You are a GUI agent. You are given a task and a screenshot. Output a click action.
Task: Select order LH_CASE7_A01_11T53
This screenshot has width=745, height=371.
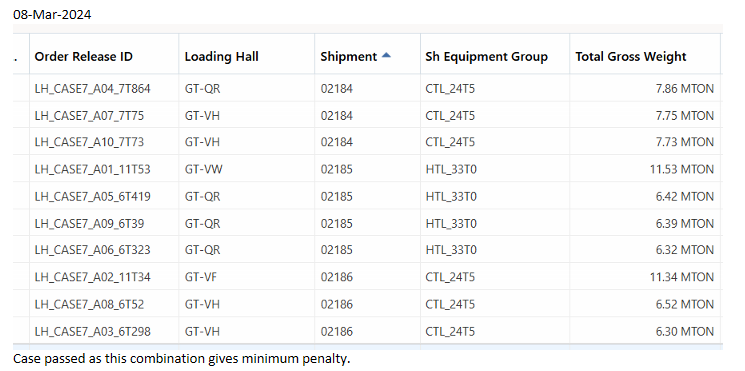(93, 169)
